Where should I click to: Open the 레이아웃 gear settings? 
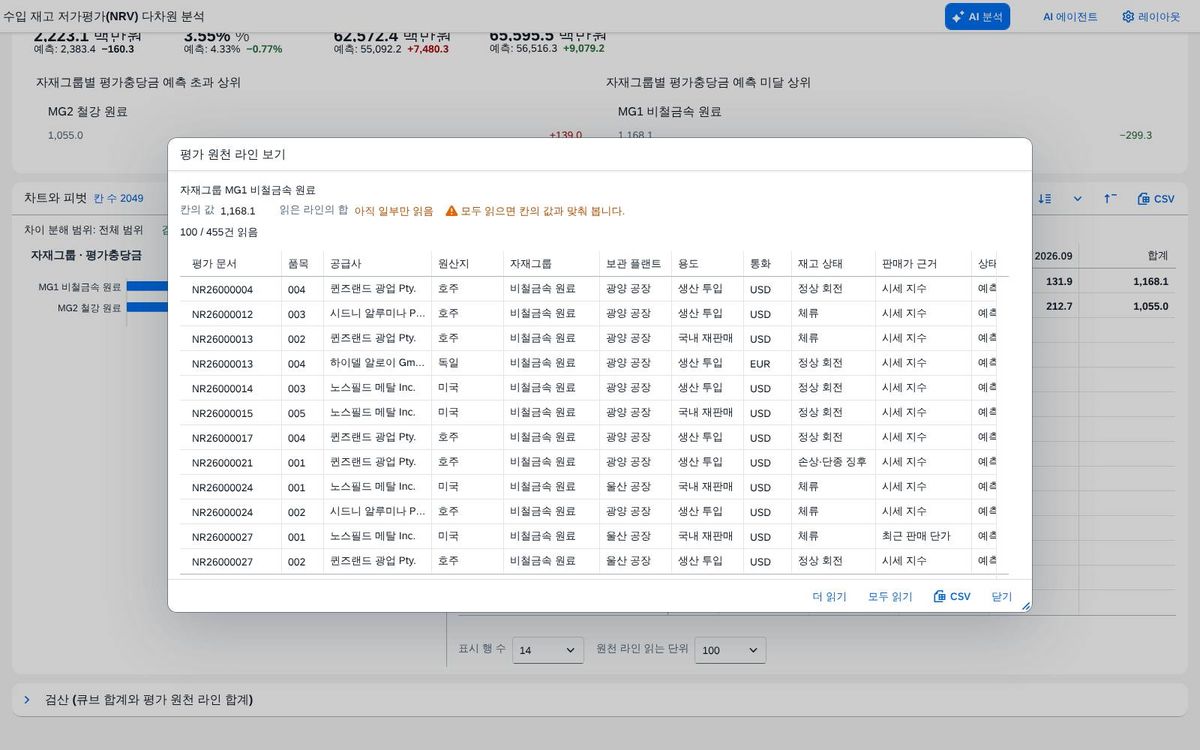[x=1151, y=16]
